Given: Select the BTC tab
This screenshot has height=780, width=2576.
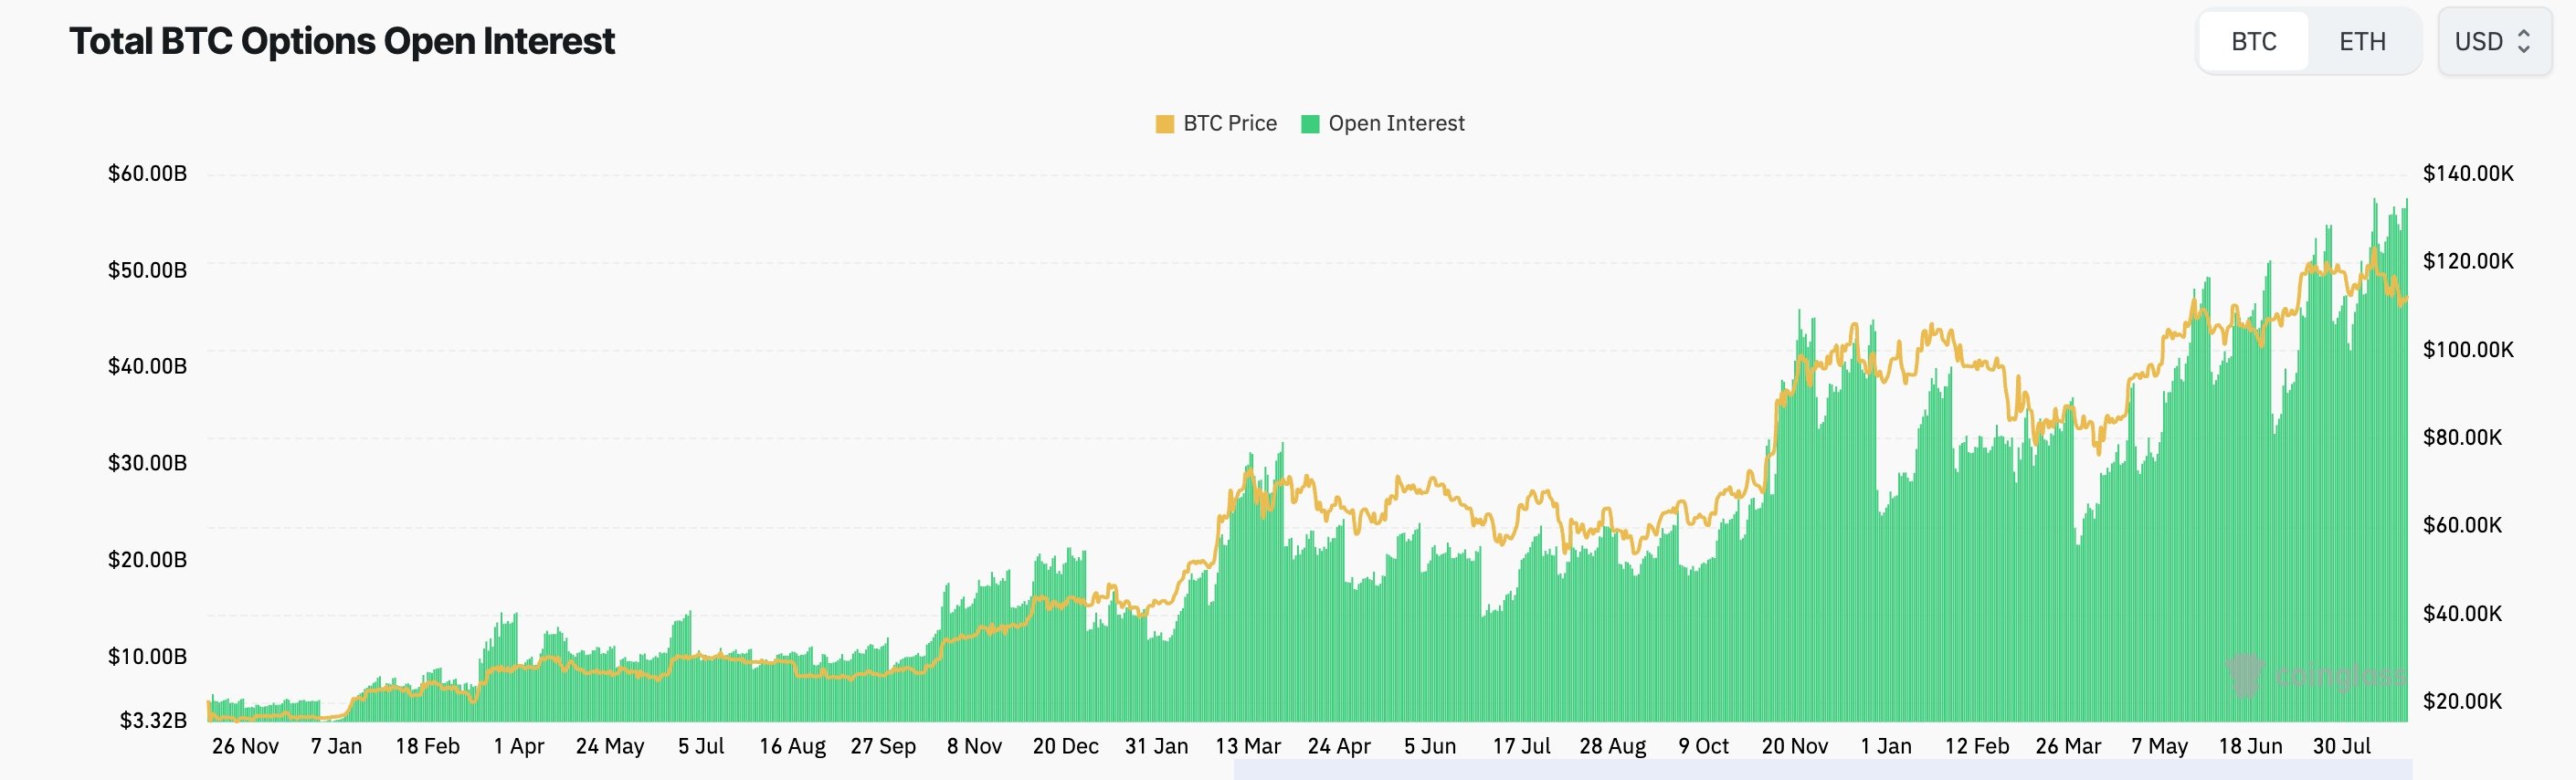Looking at the screenshot, I should (2253, 41).
